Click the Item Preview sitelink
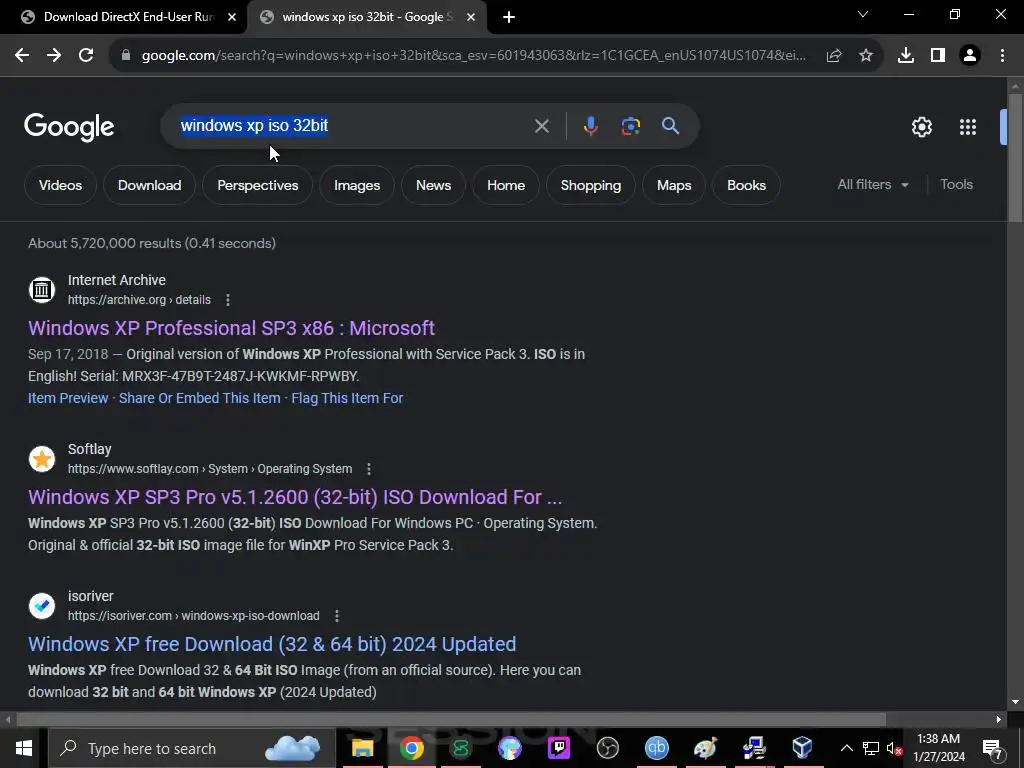The width and height of the screenshot is (1024, 768). pyautogui.click(x=68, y=398)
